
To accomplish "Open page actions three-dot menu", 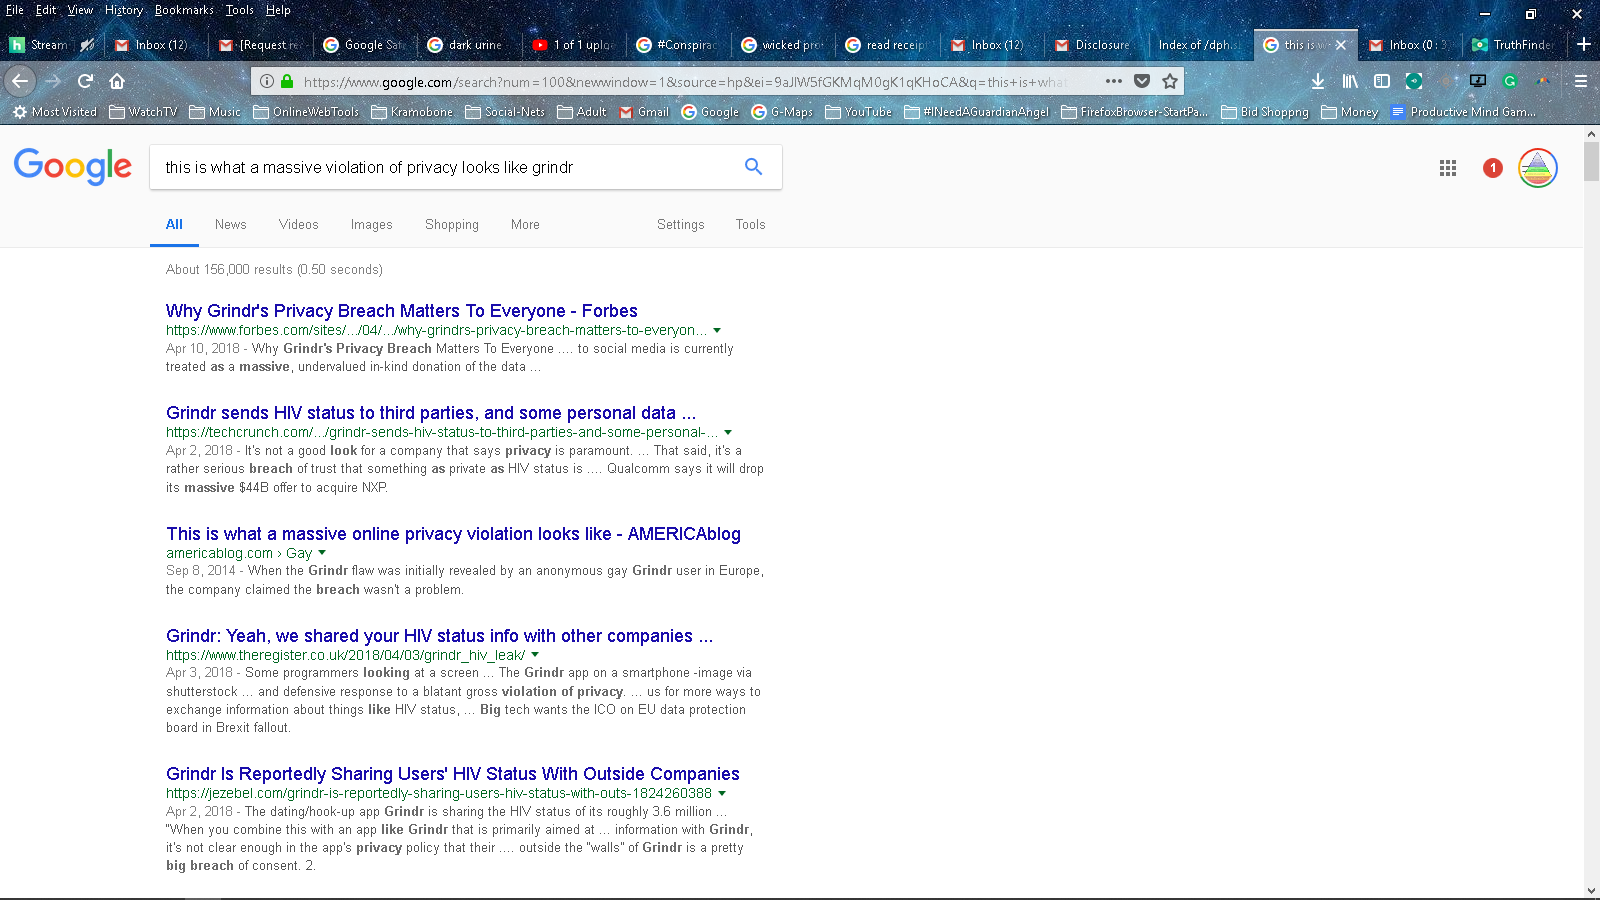I will click(1114, 81).
